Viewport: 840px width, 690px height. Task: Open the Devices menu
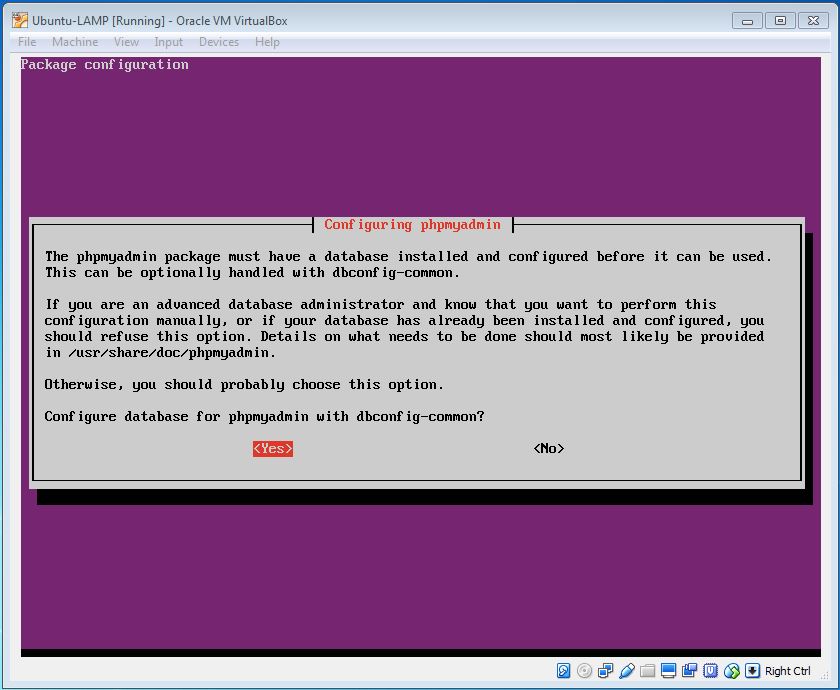[219, 42]
